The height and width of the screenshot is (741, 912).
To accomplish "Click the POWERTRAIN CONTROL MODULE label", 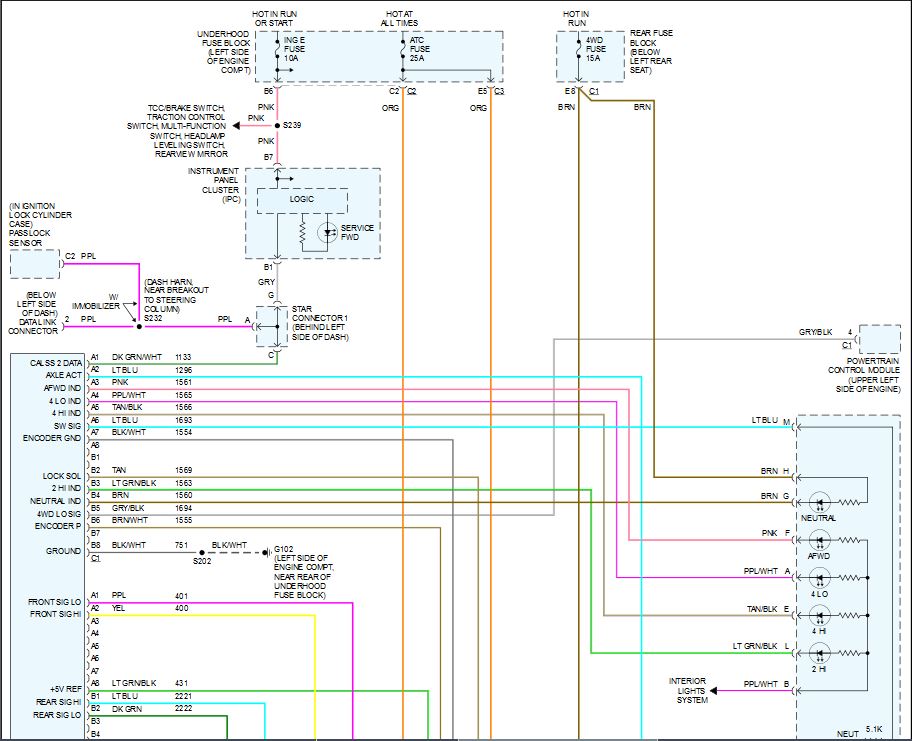I will tap(864, 375).
